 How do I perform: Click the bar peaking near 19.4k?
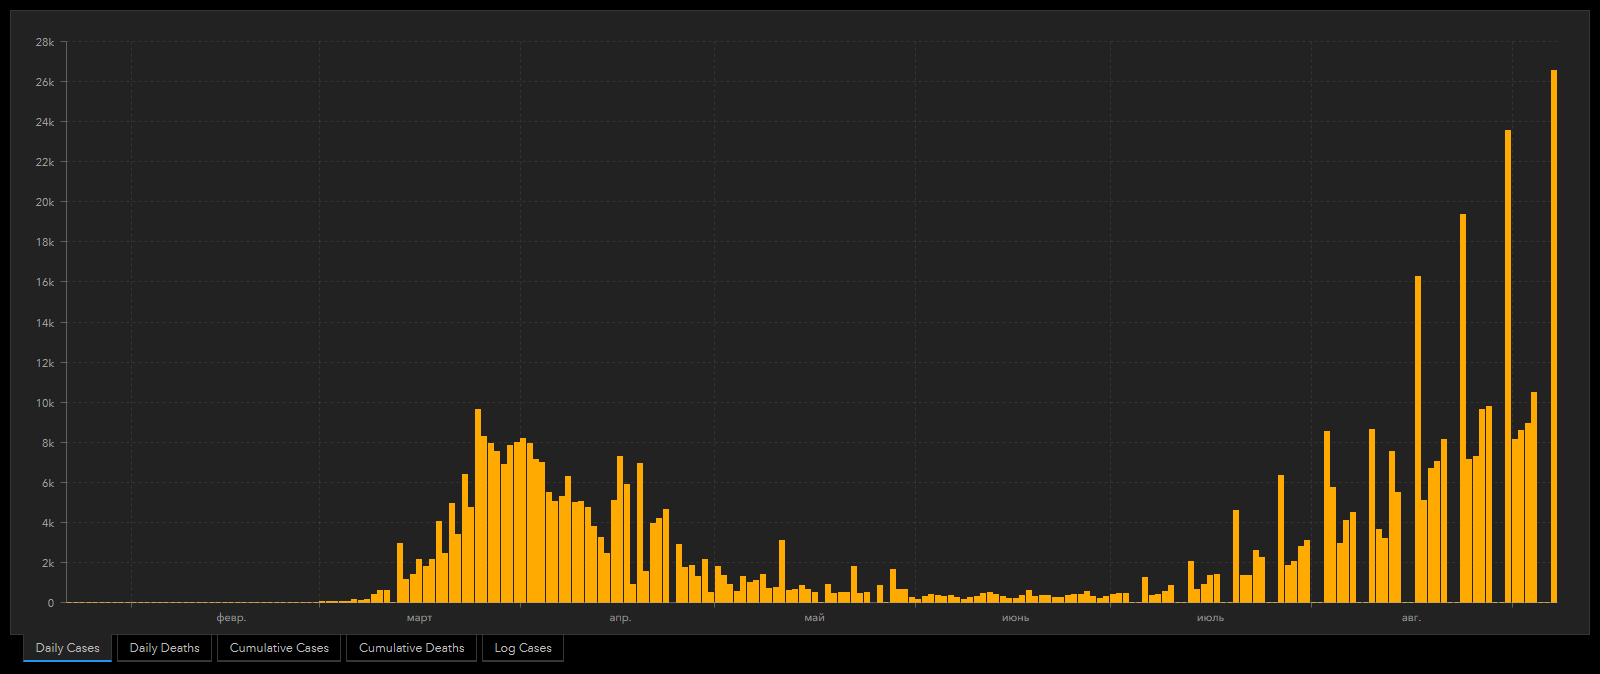1463,408
